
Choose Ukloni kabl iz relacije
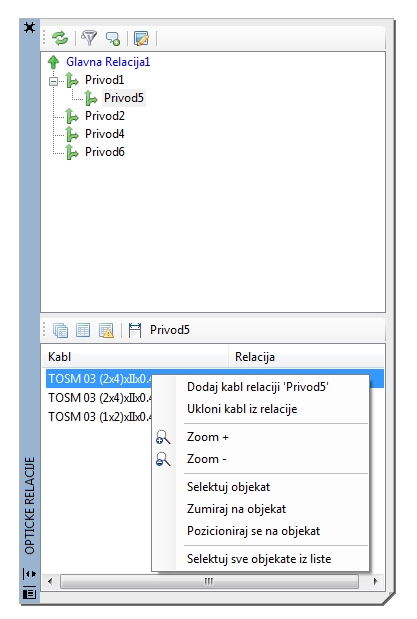(242, 409)
